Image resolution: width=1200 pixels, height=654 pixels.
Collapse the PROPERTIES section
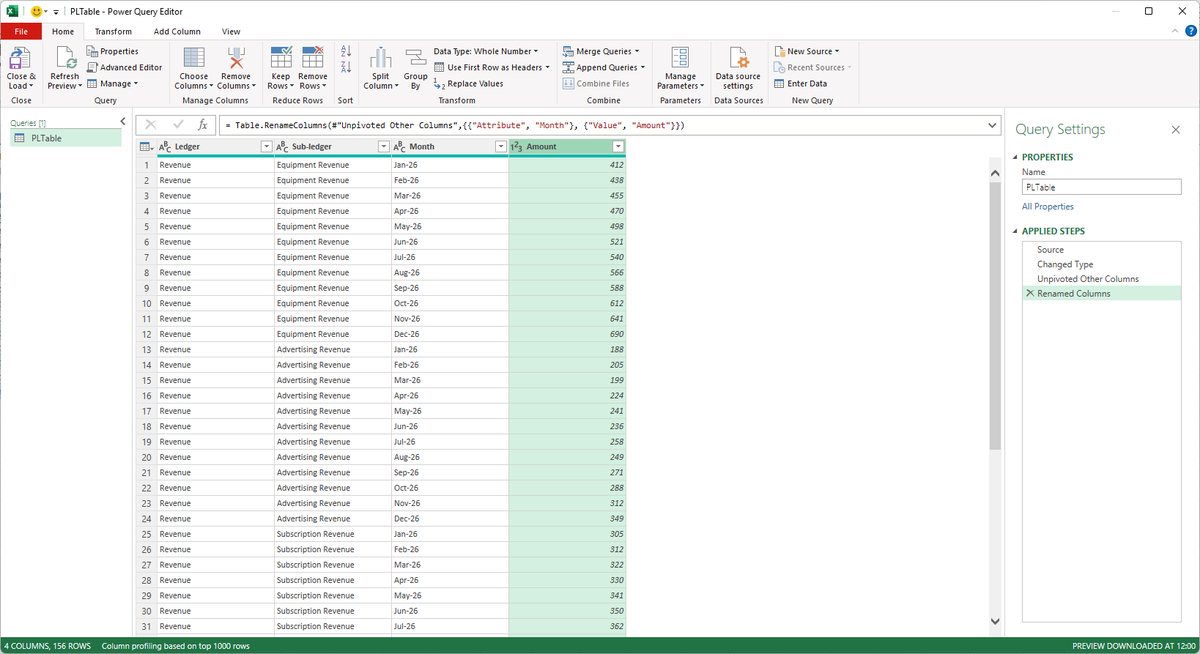coord(1016,157)
